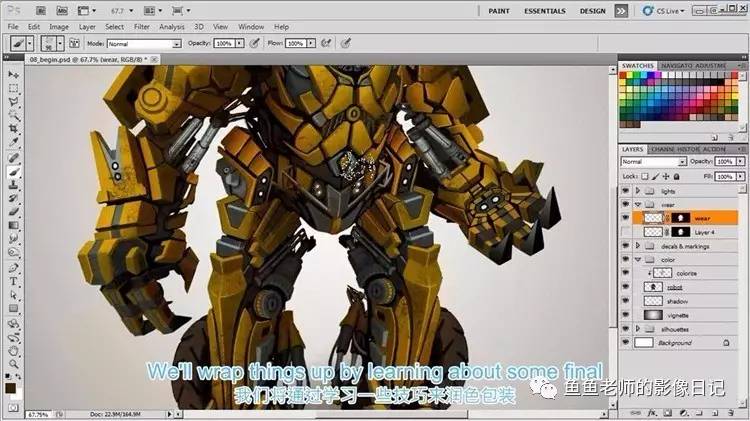Open Brush Preset picker arrow
The image size is (750, 421).
pyautogui.click(x=60, y=43)
